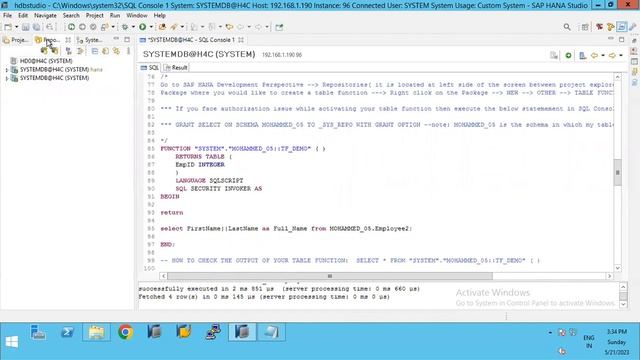This screenshot has height=360, width=640.
Task: Click the Save icon in the main toolbar
Action: (x=26, y=27)
